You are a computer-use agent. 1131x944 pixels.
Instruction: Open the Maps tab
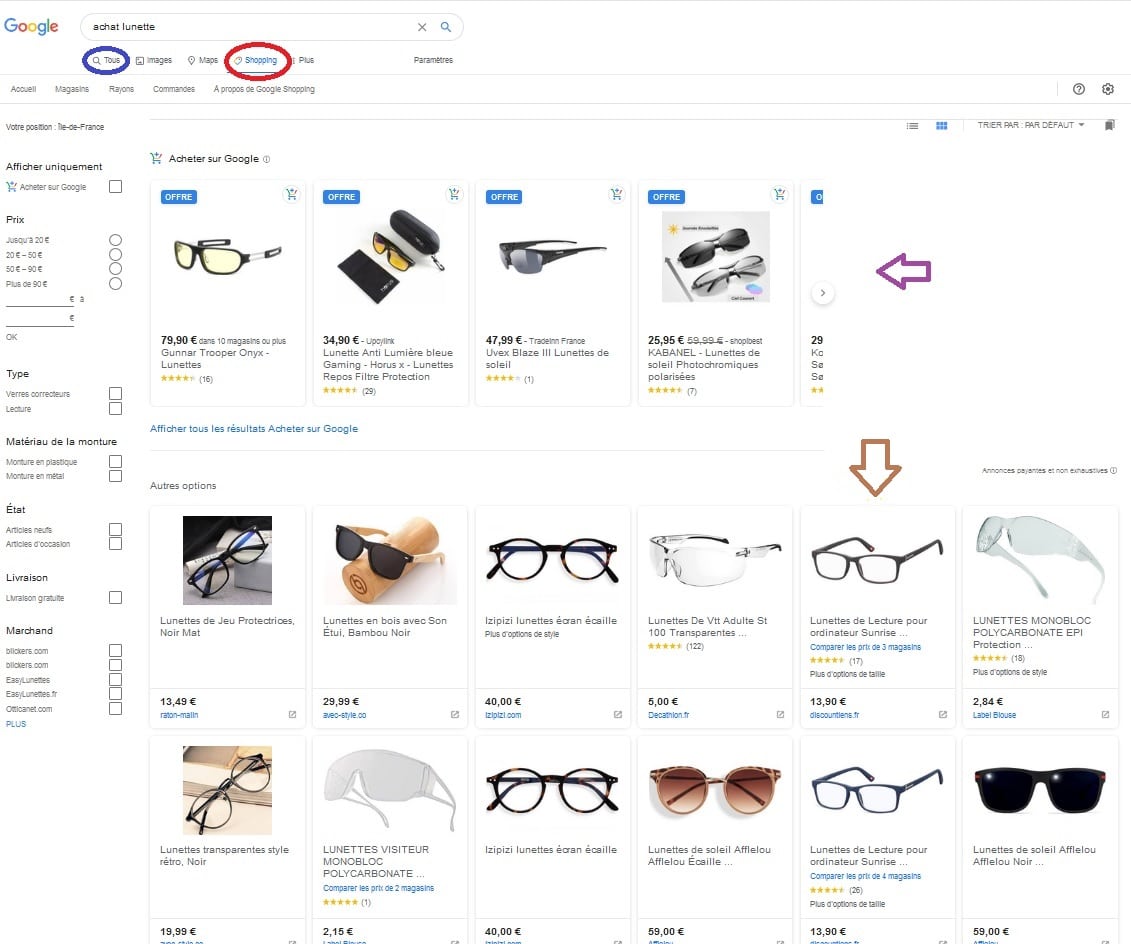tap(202, 60)
